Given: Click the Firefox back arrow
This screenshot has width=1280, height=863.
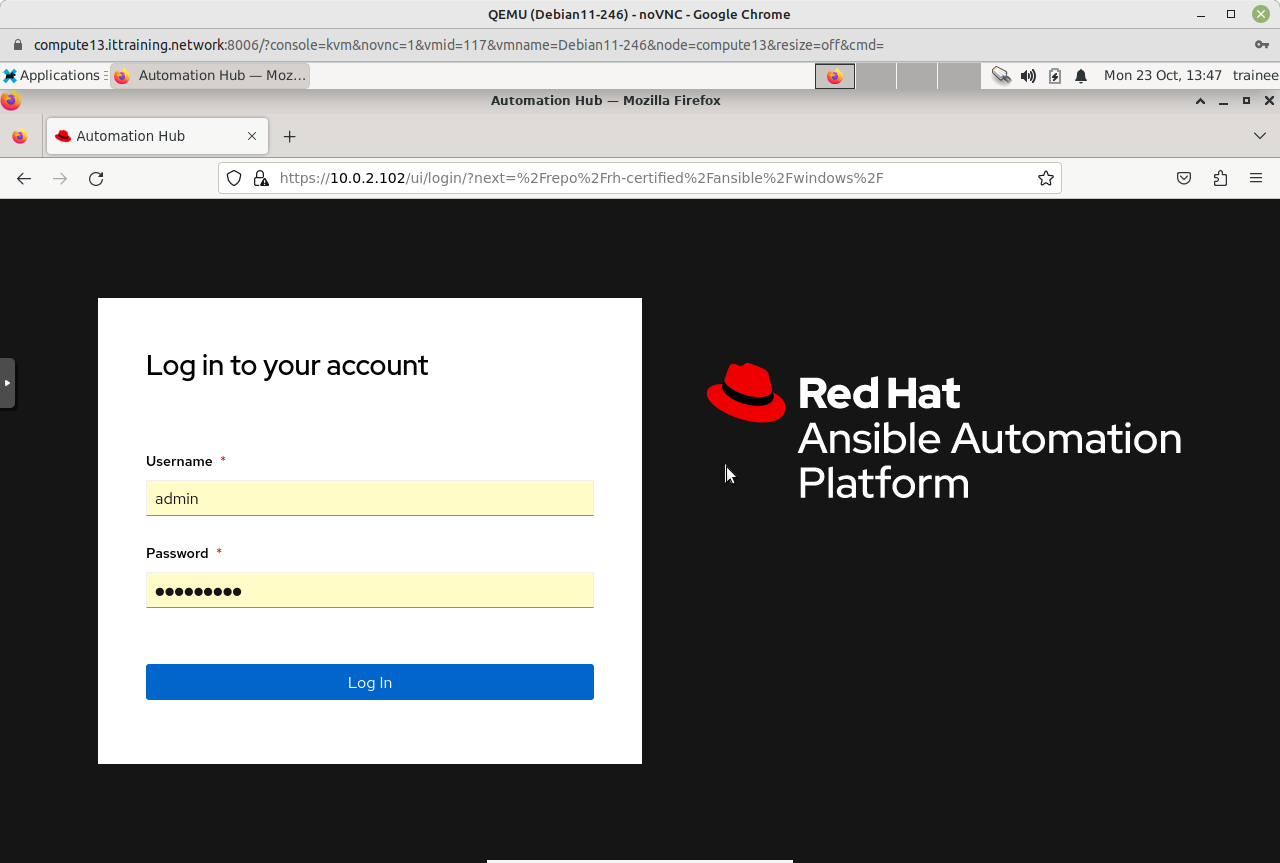Looking at the screenshot, I should (24, 178).
